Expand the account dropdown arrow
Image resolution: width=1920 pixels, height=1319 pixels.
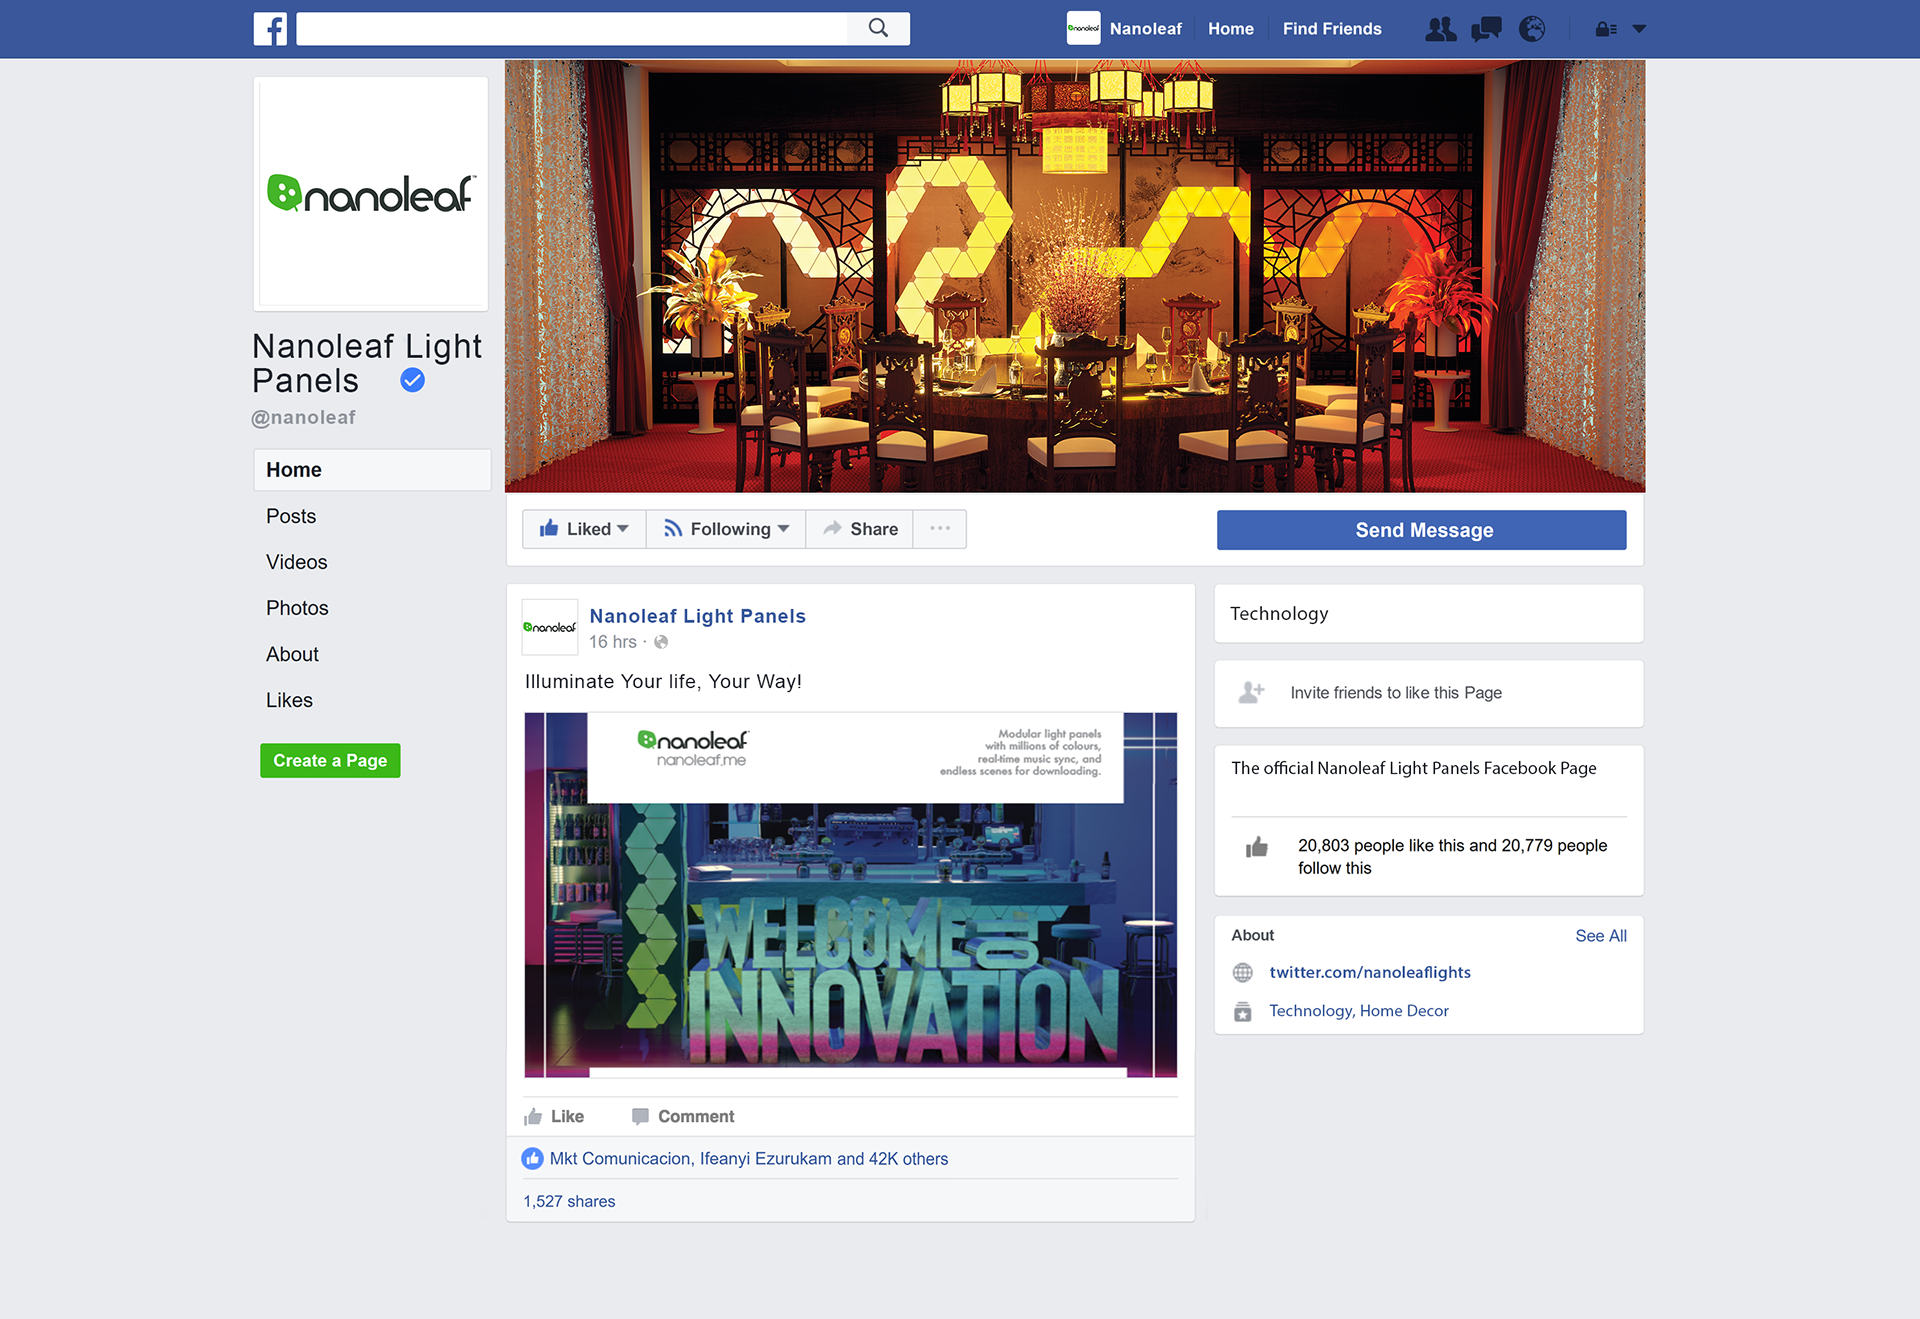[x=1639, y=29]
